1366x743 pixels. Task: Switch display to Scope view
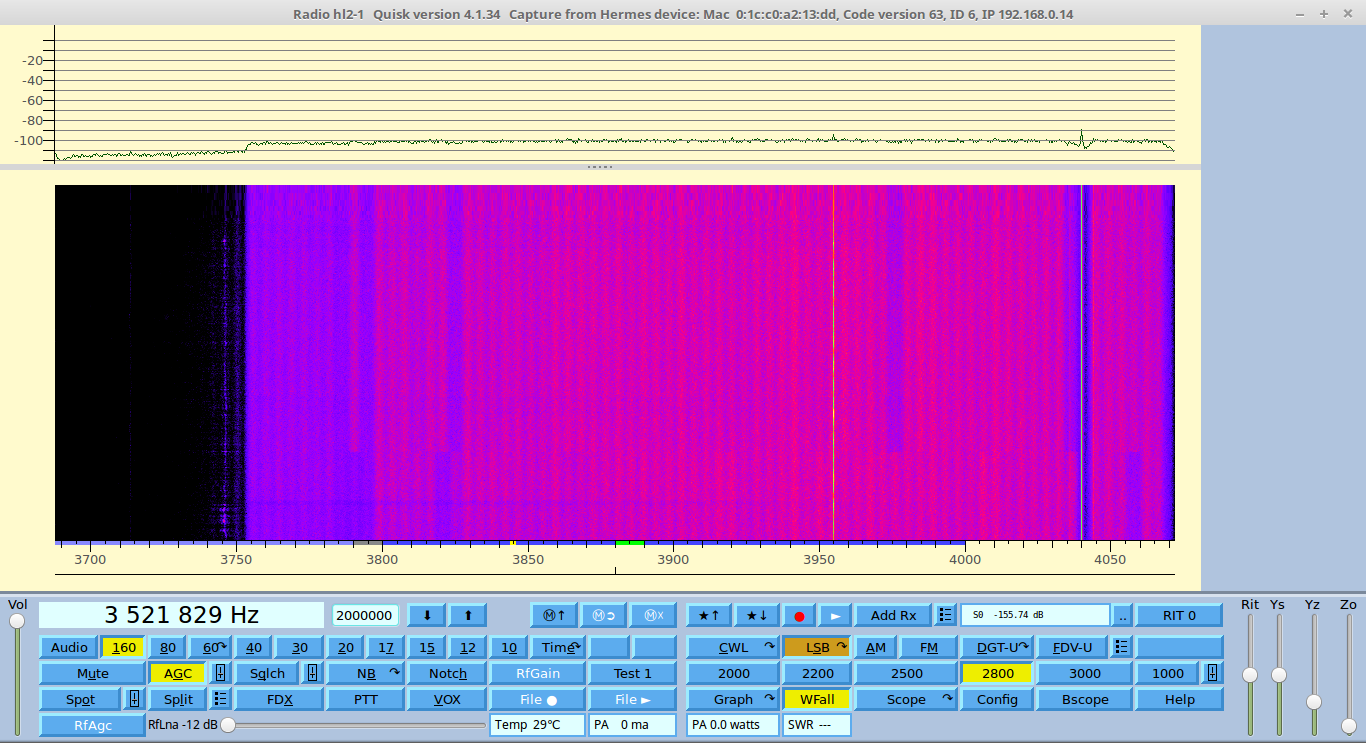tap(905, 699)
